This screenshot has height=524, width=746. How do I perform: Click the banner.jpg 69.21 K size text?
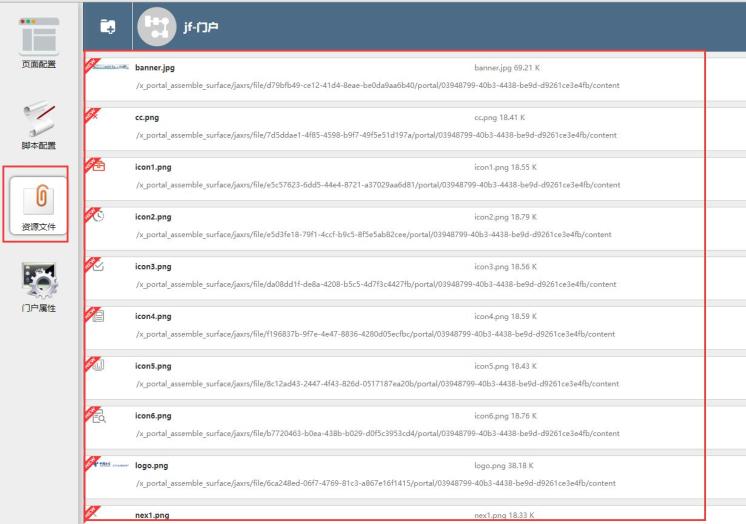point(507,68)
